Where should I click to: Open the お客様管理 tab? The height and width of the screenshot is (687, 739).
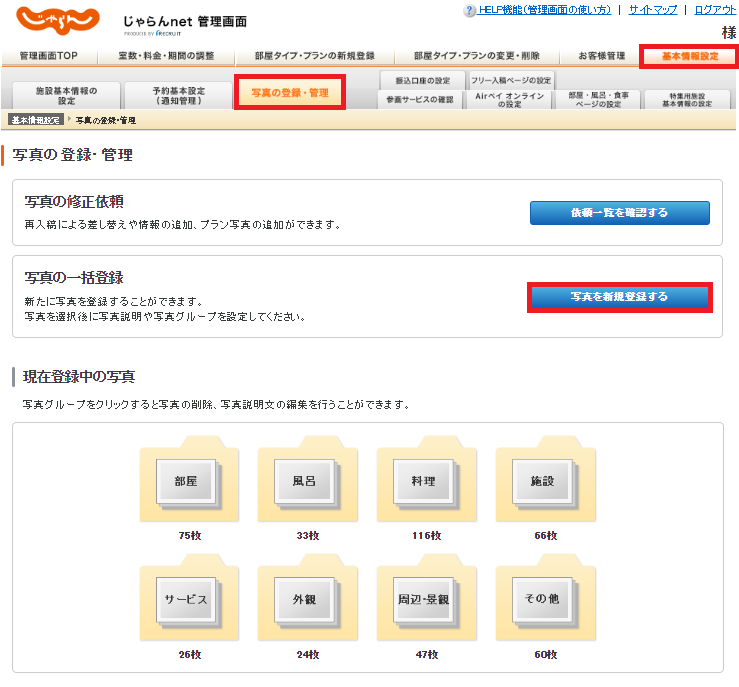(601, 56)
